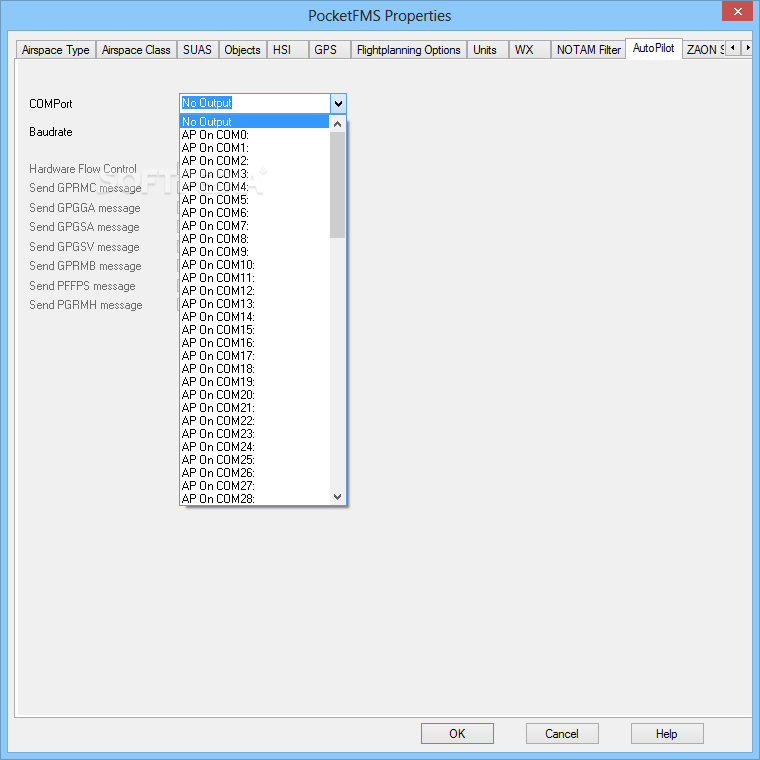Go to the Objects tab
The width and height of the screenshot is (760, 760).
click(242, 50)
